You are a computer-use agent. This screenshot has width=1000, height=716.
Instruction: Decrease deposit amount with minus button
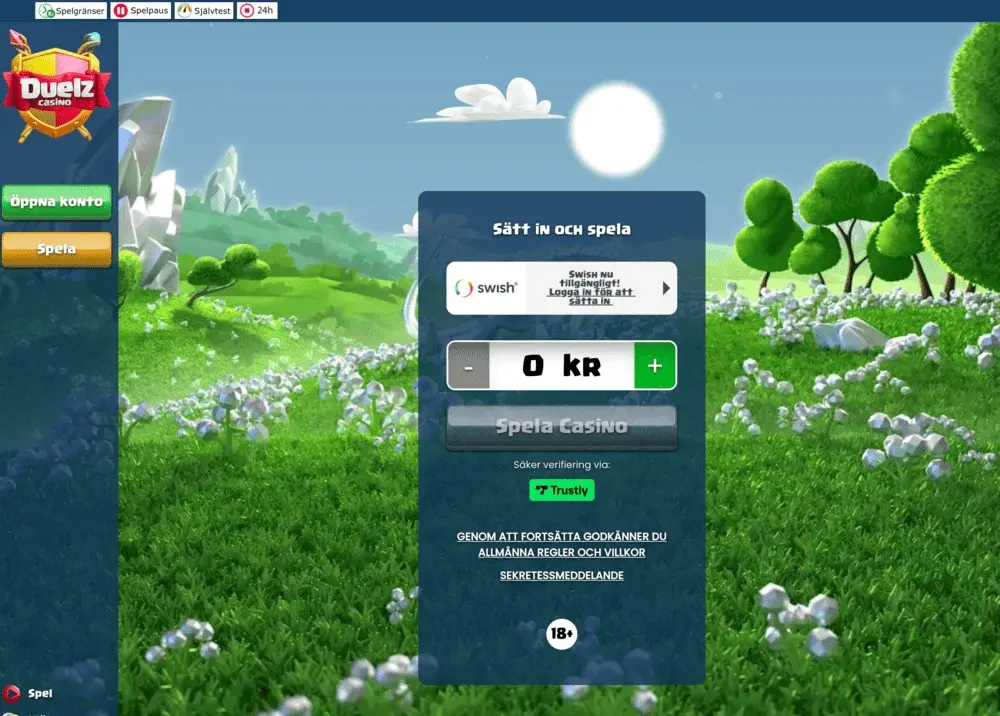pyautogui.click(x=468, y=366)
